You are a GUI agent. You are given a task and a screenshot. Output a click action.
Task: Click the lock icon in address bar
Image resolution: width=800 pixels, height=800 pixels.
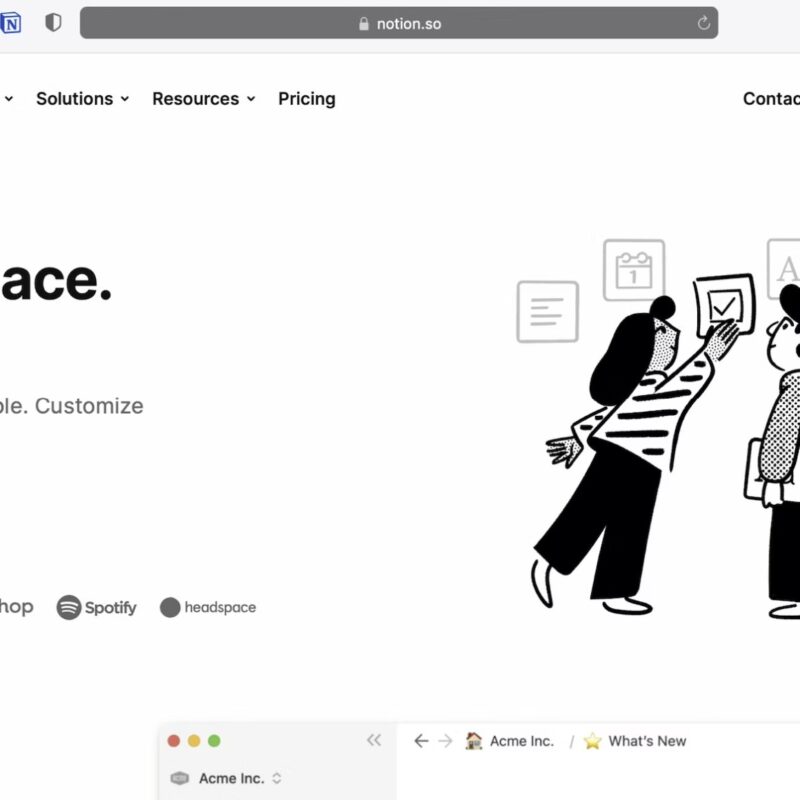click(364, 23)
